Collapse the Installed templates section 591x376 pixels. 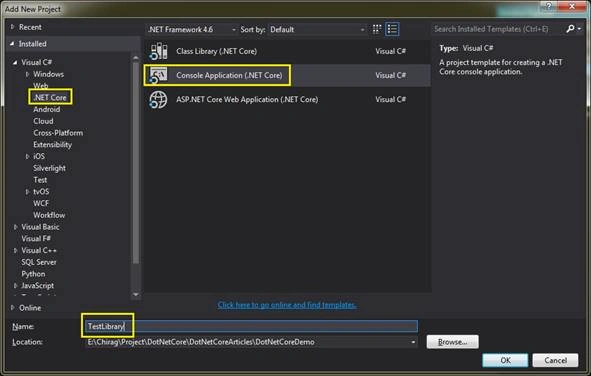12,44
